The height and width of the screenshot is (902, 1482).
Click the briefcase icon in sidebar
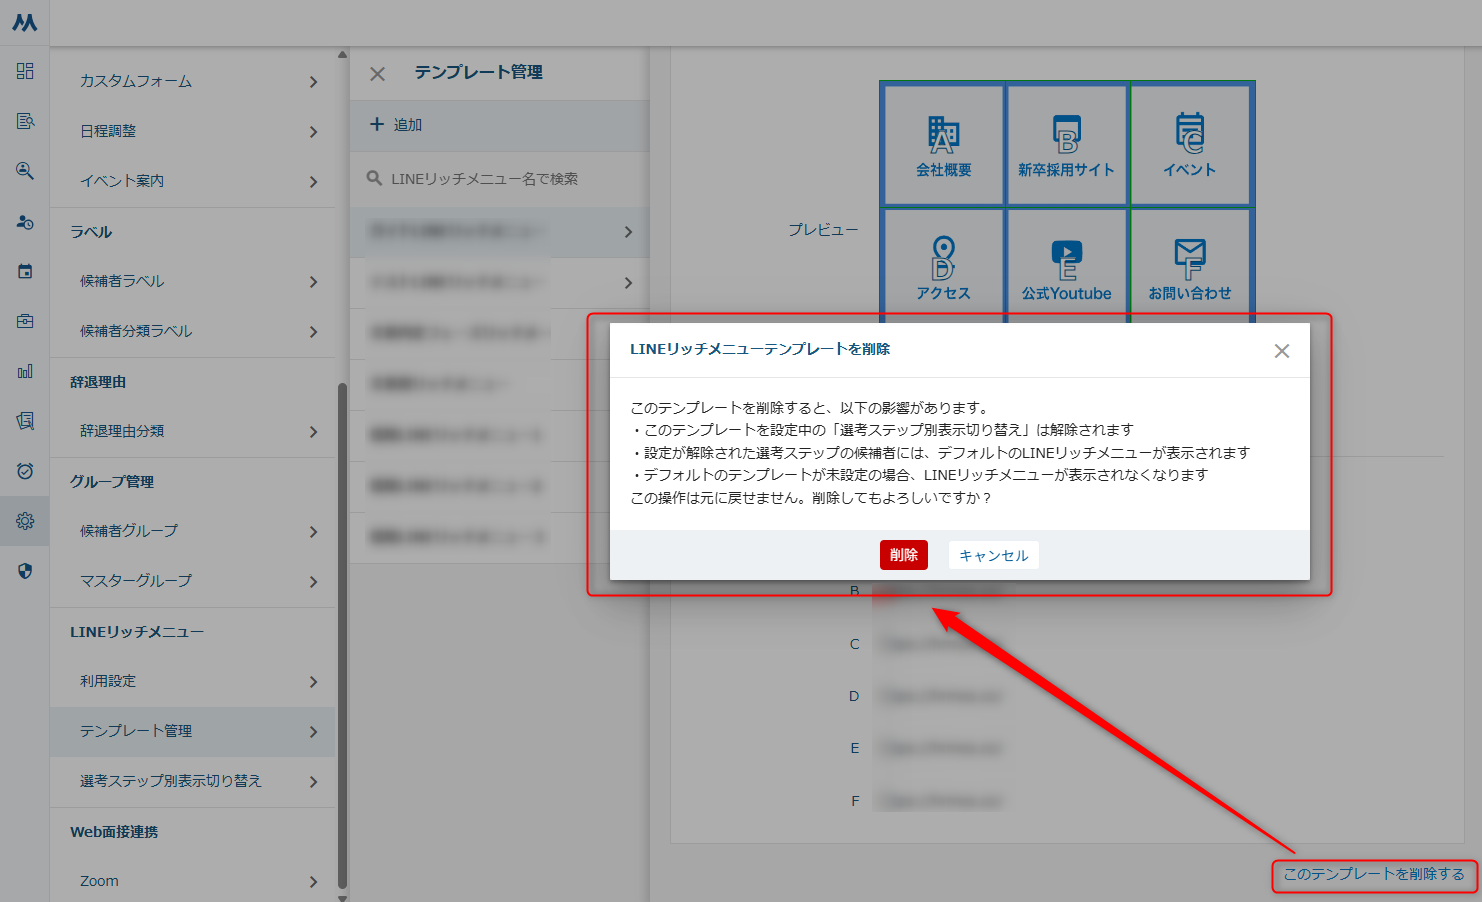[x=25, y=321]
